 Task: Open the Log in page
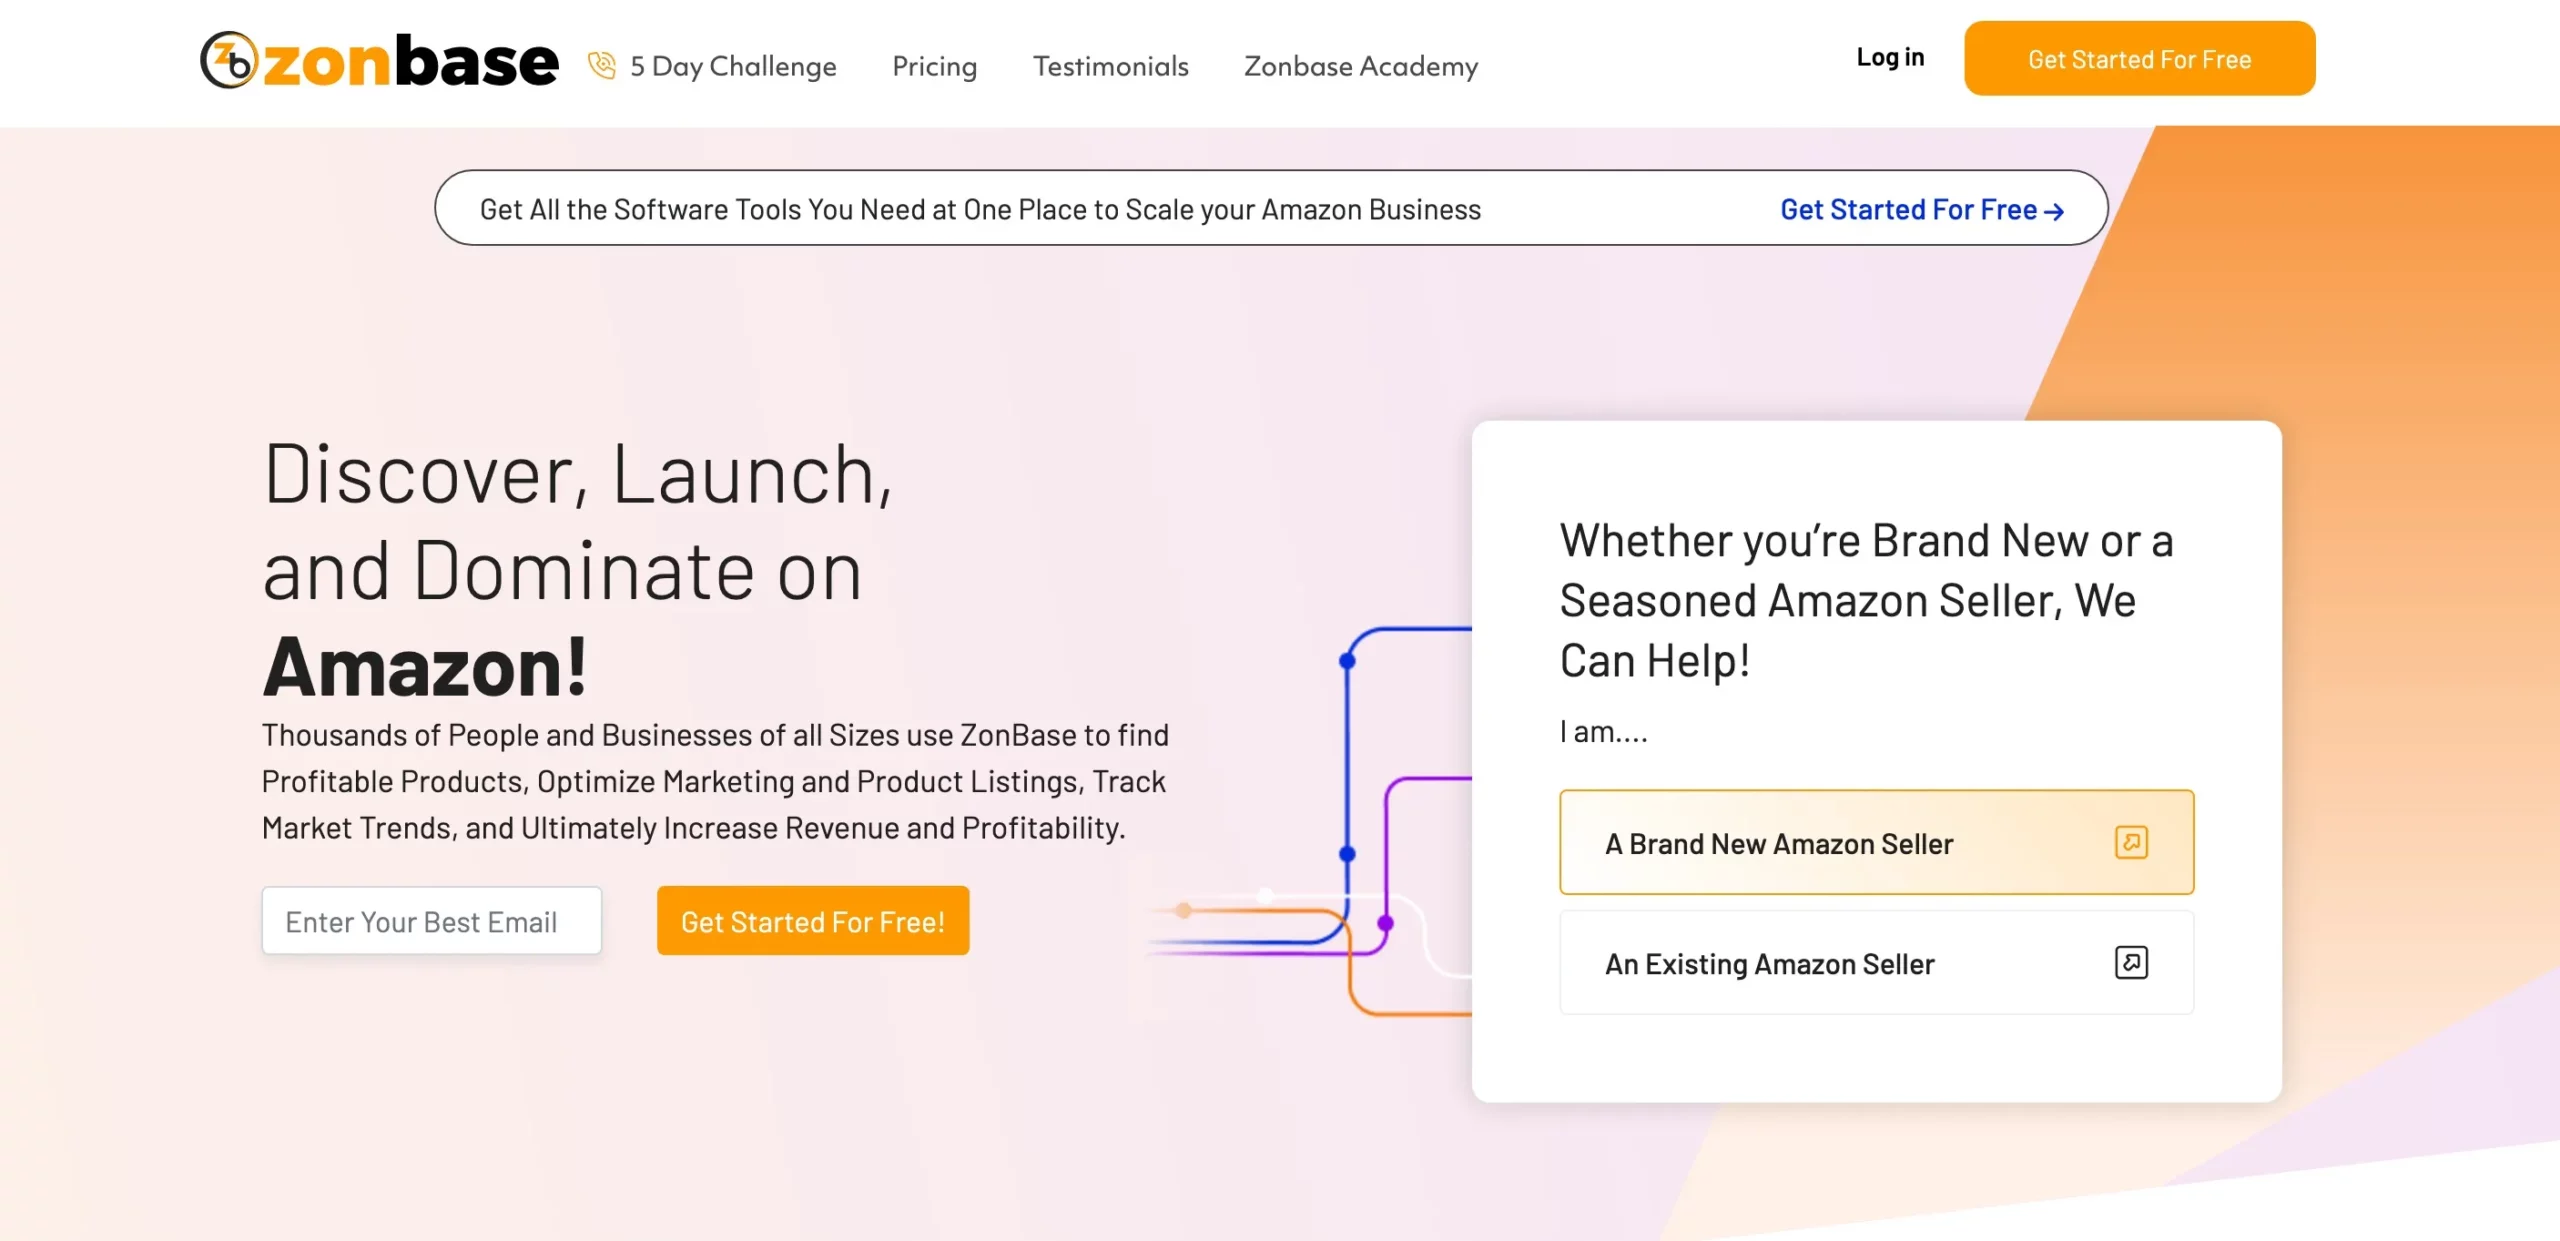[1889, 57]
